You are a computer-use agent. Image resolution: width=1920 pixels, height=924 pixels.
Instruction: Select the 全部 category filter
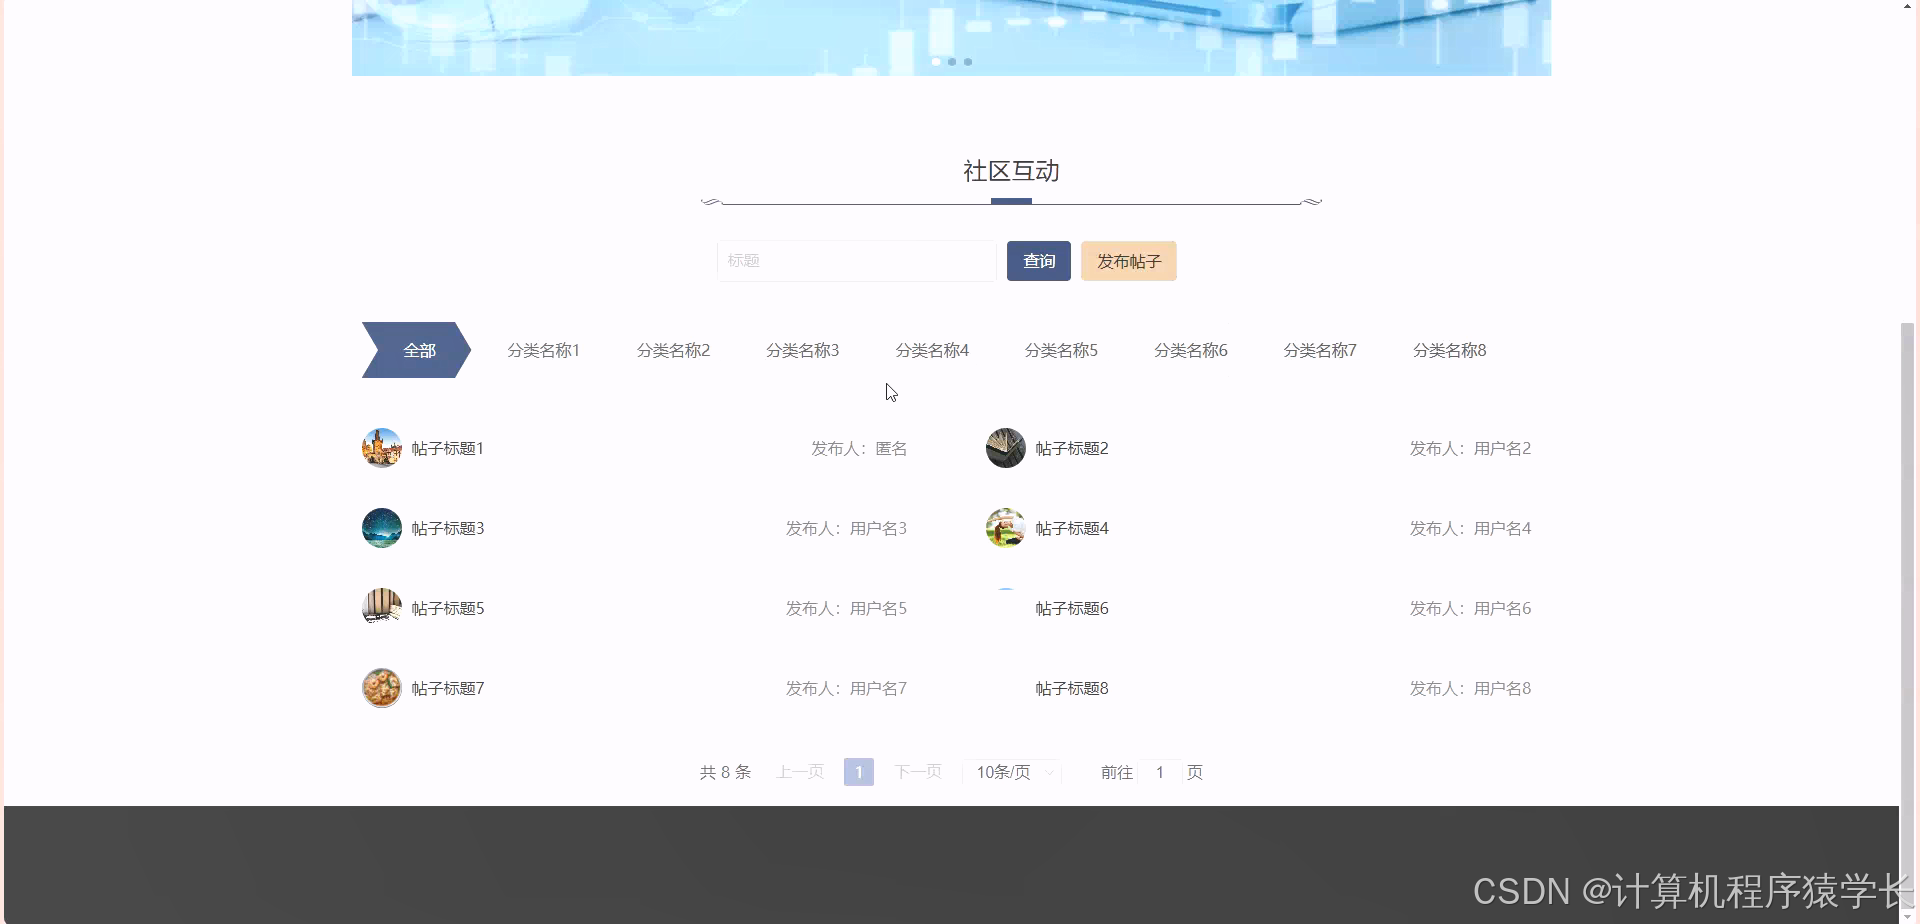coord(419,349)
